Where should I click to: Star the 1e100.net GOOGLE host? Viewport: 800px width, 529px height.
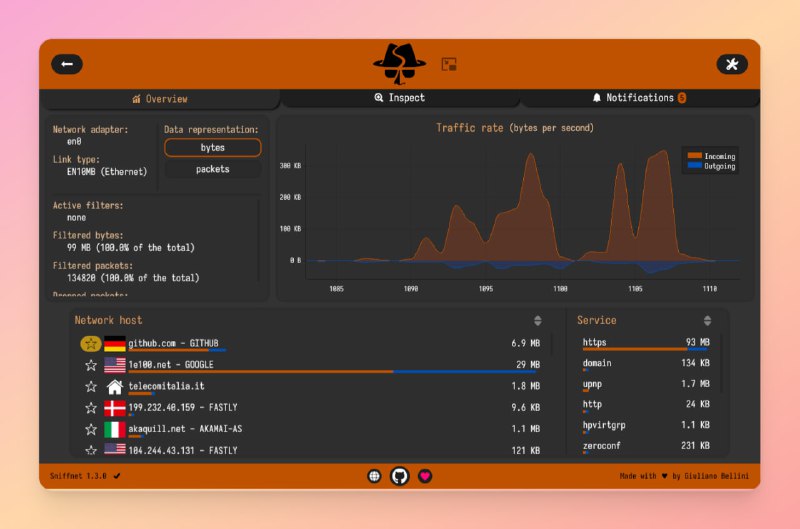[90, 365]
